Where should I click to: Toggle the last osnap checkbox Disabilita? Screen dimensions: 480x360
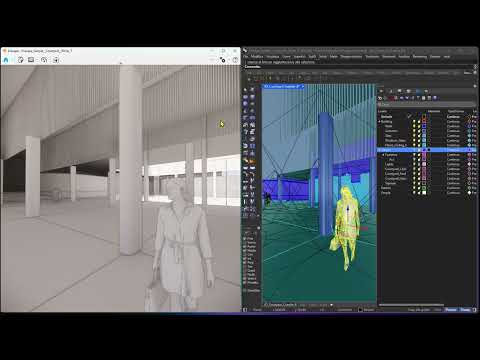pyautogui.click(x=245, y=290)
